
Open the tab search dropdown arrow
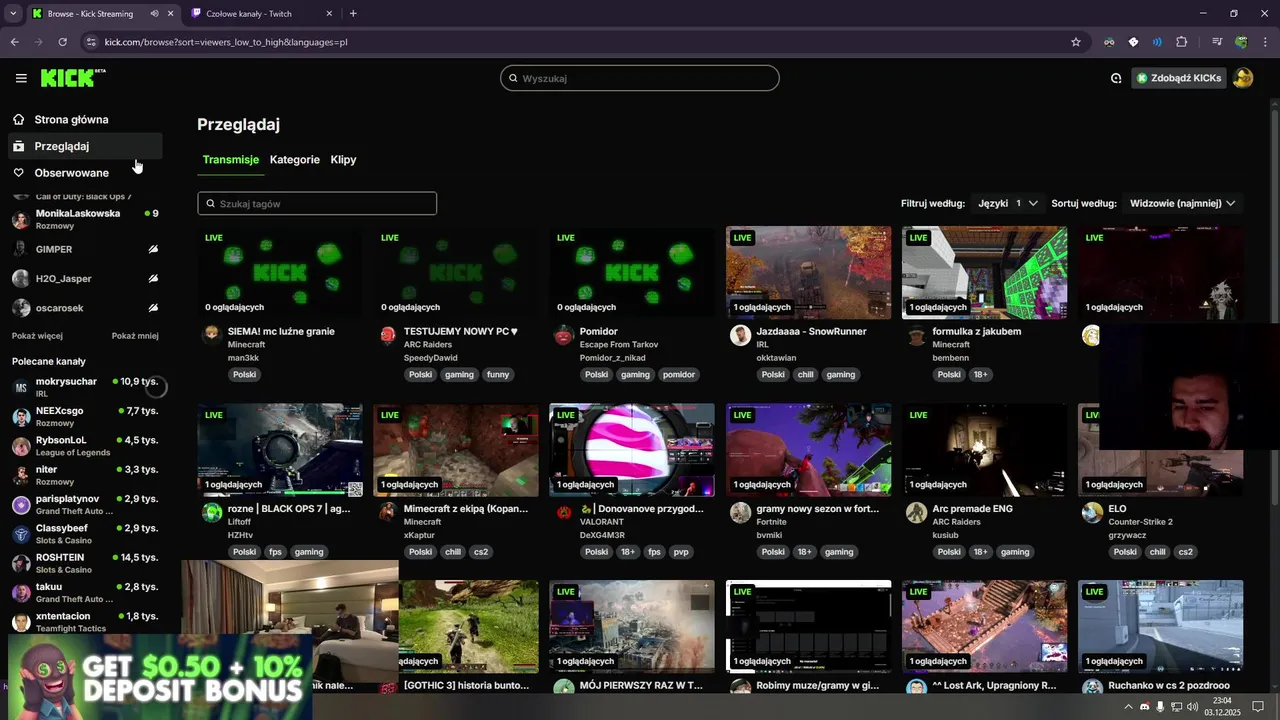[13, 14]
